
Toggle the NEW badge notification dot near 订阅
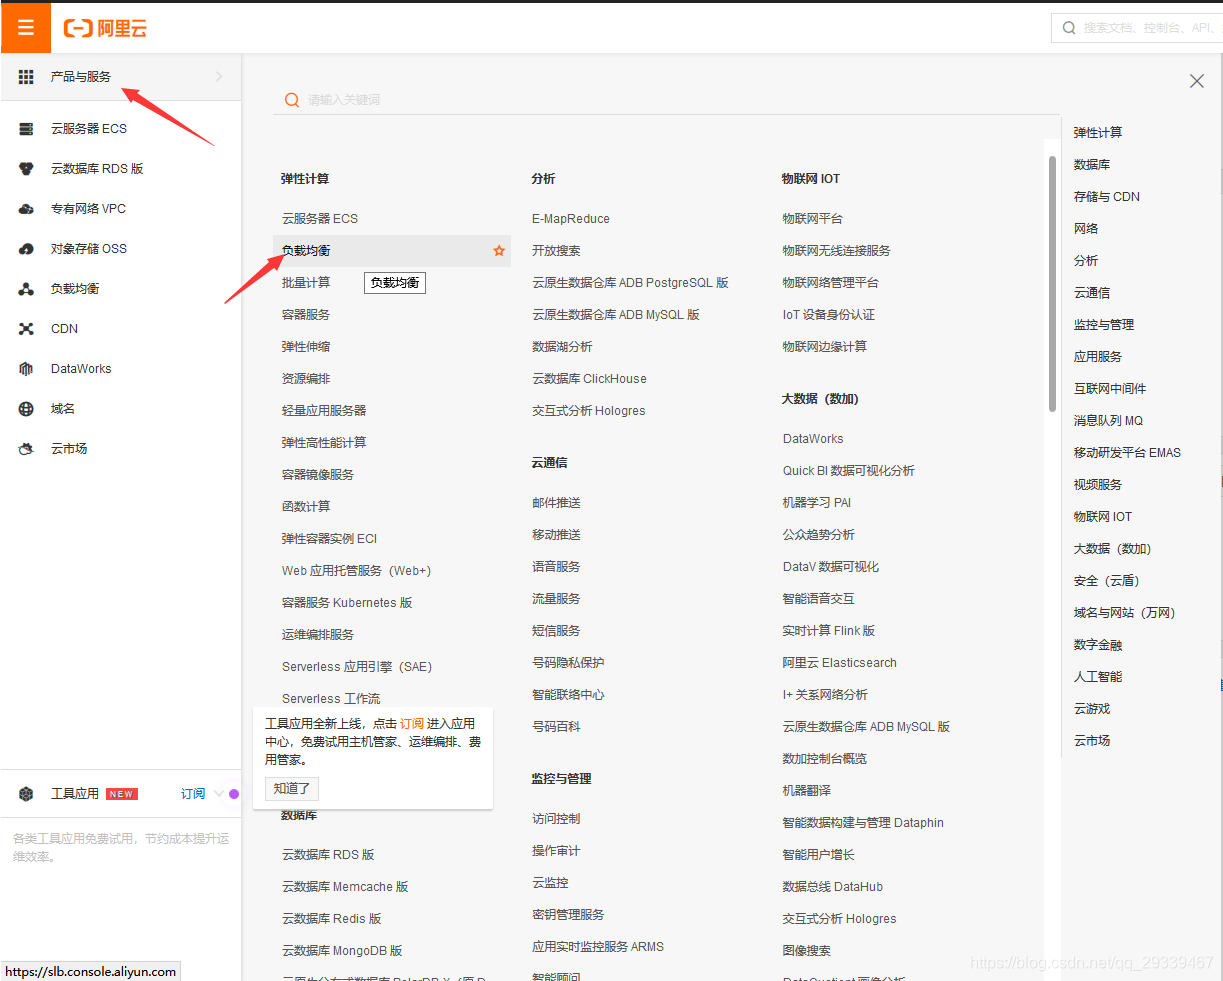point(232,792)
